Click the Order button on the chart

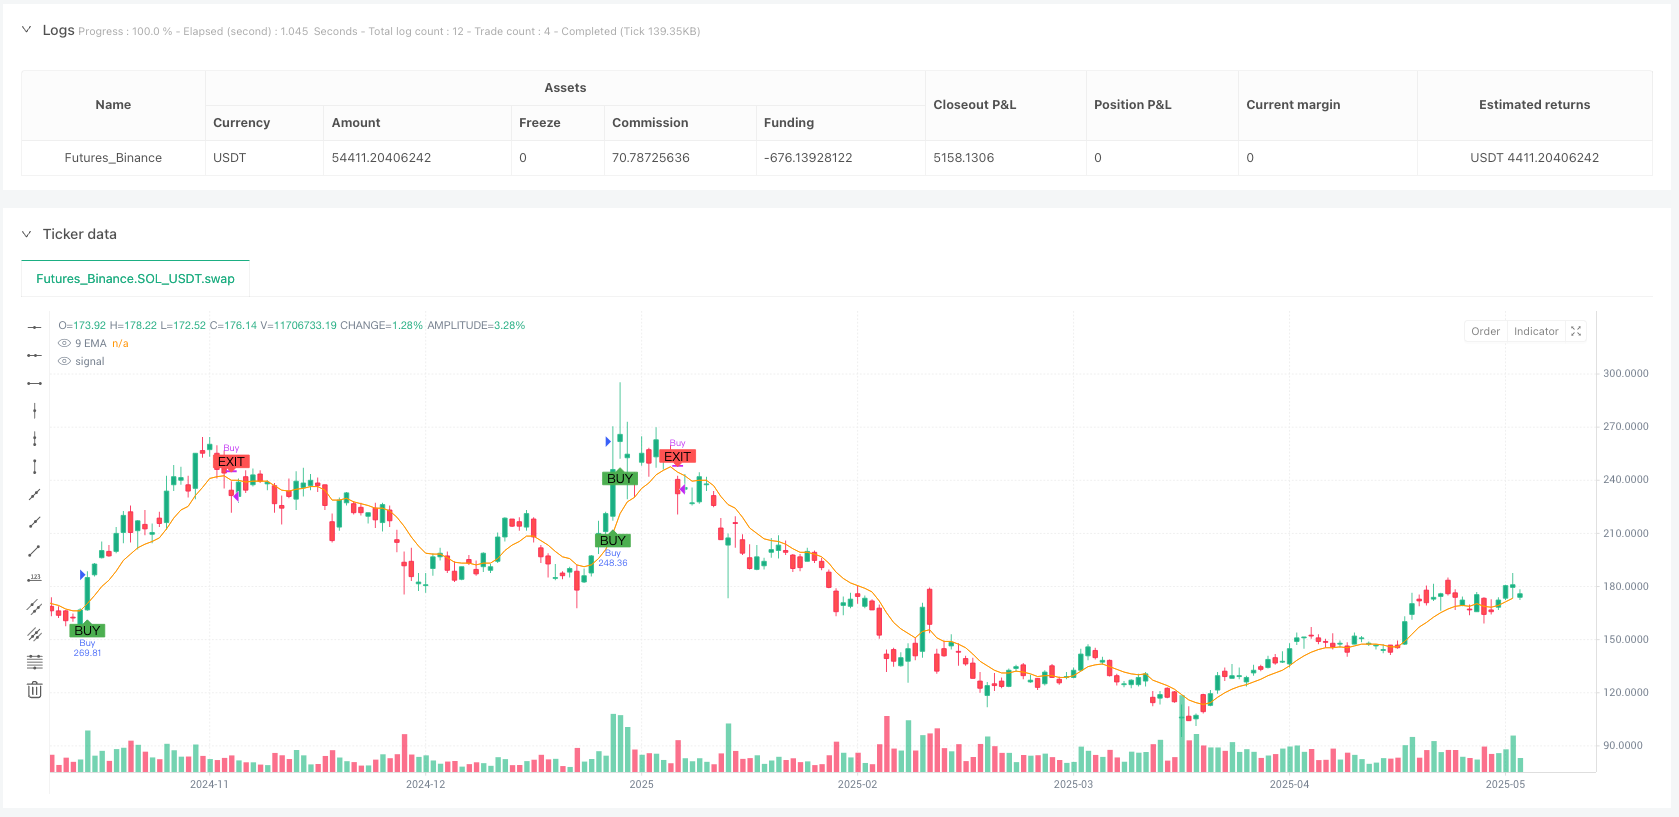[x=1485, y=331]
